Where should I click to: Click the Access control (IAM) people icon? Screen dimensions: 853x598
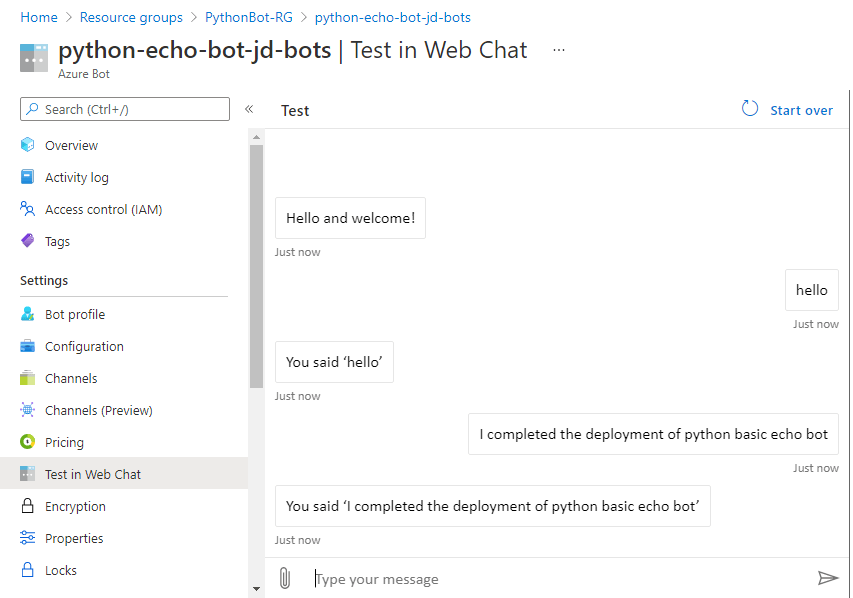[28, 209]
